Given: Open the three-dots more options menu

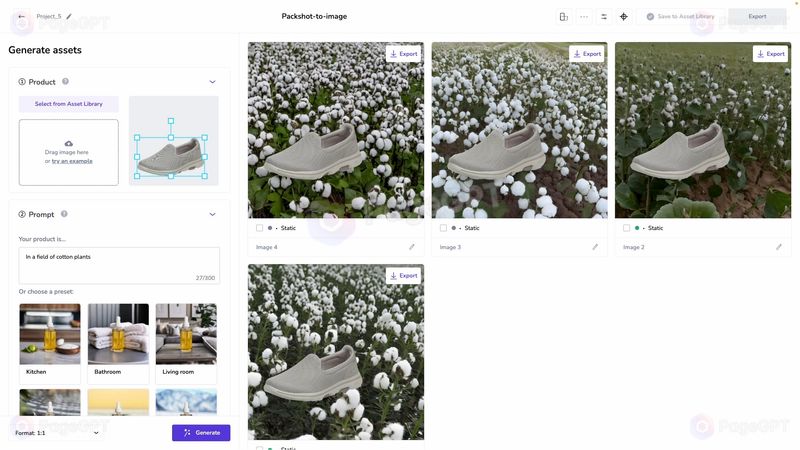Looking at the screenshot, I should pos(584,17).
